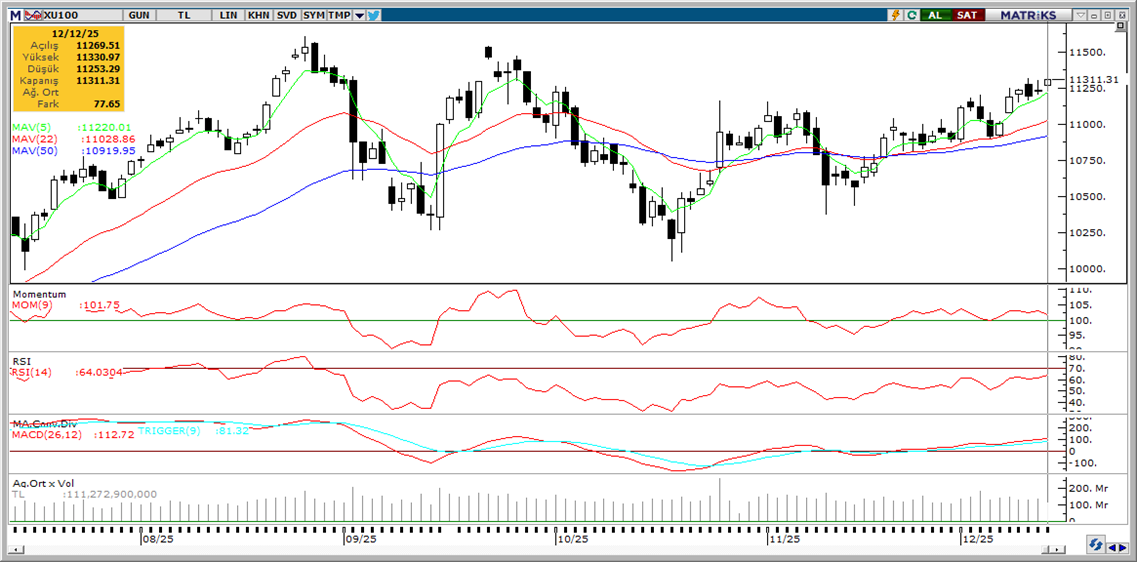Click the lightning bolt quick-order icon
This screenshot has width=1137, height=562.
pyautogui.click(x=896, y=15)
